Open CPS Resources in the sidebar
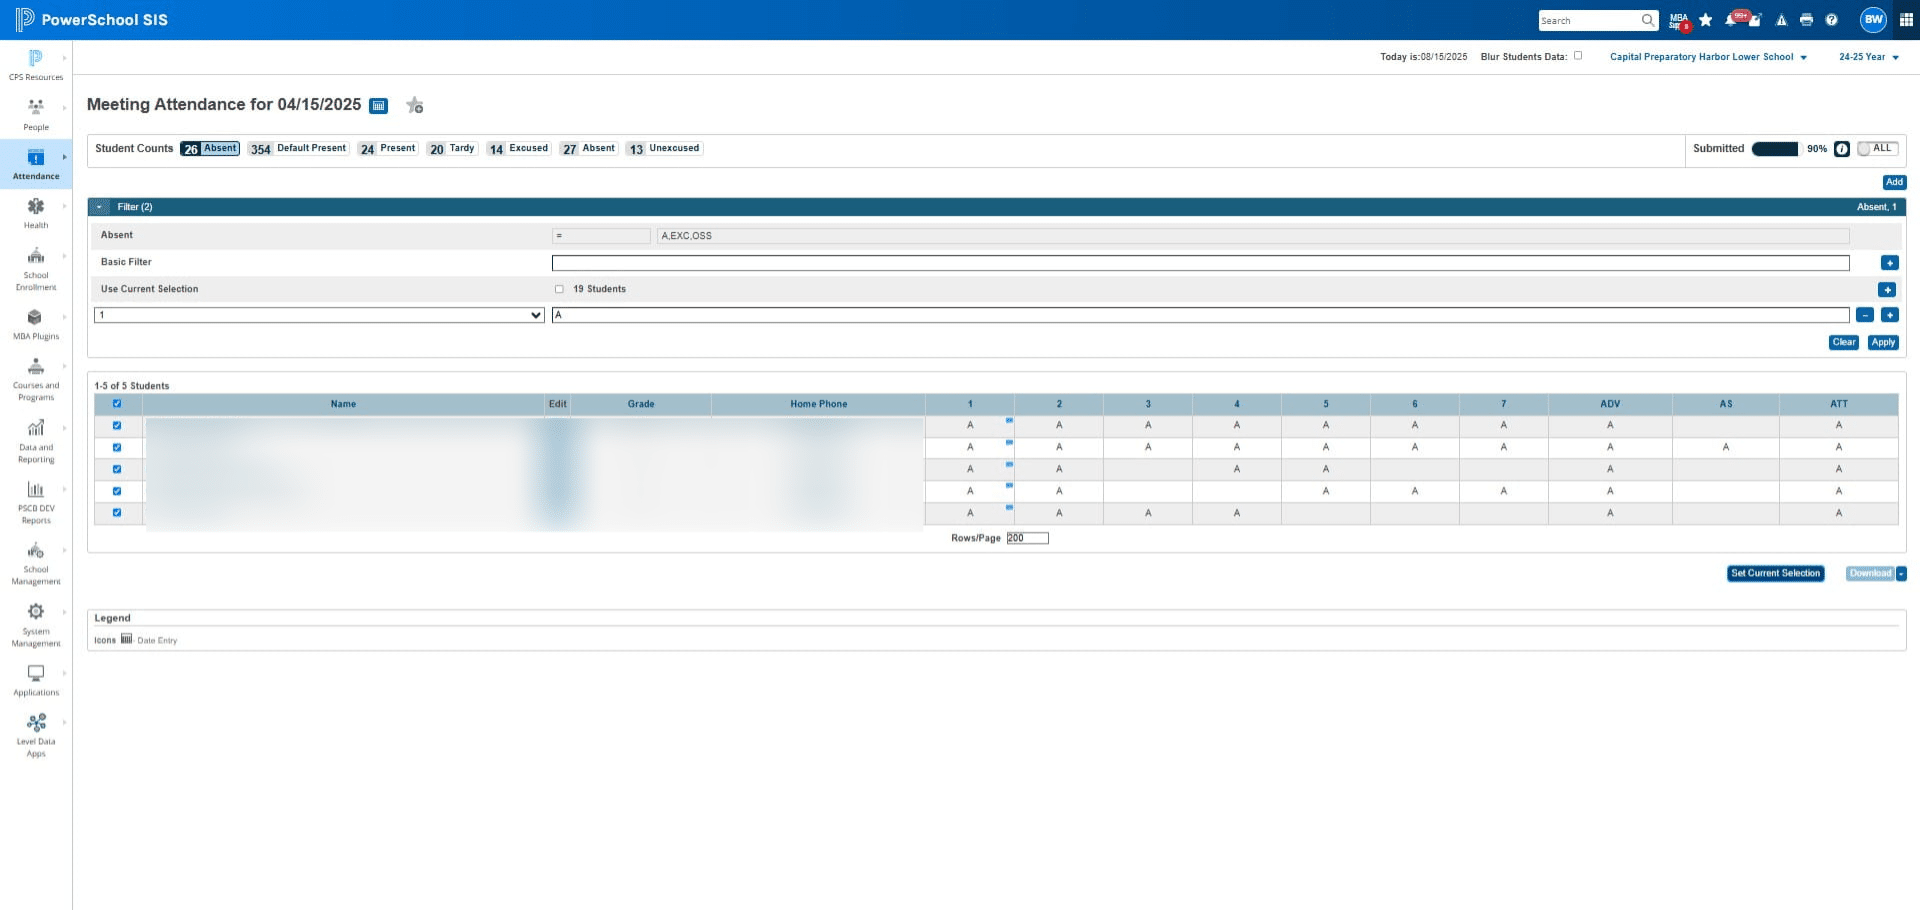Viewport: 1920px width, 910px height. click(x=36, y=65)
